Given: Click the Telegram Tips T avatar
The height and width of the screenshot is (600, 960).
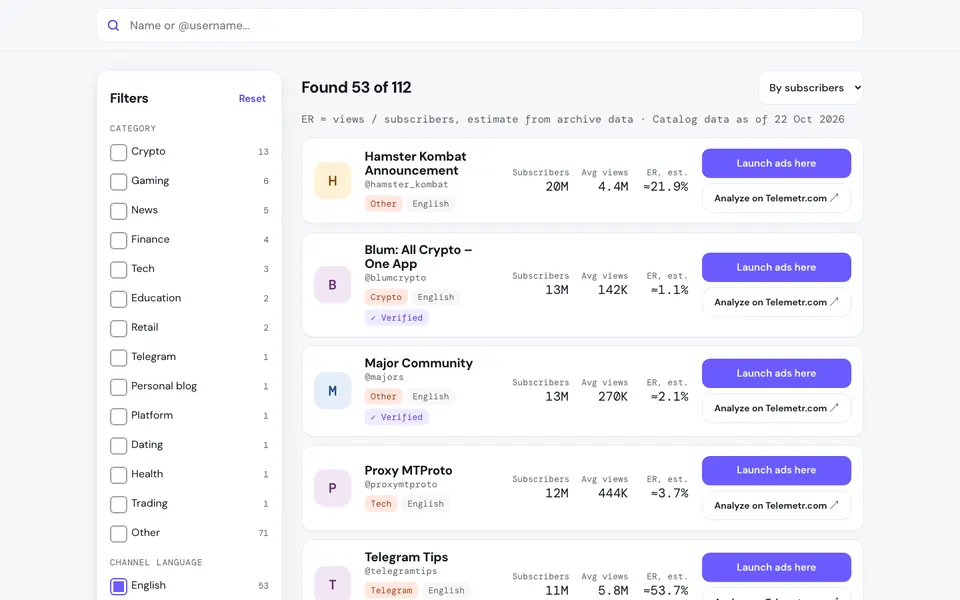Looking at the screenshot, I should click(332, 584).
